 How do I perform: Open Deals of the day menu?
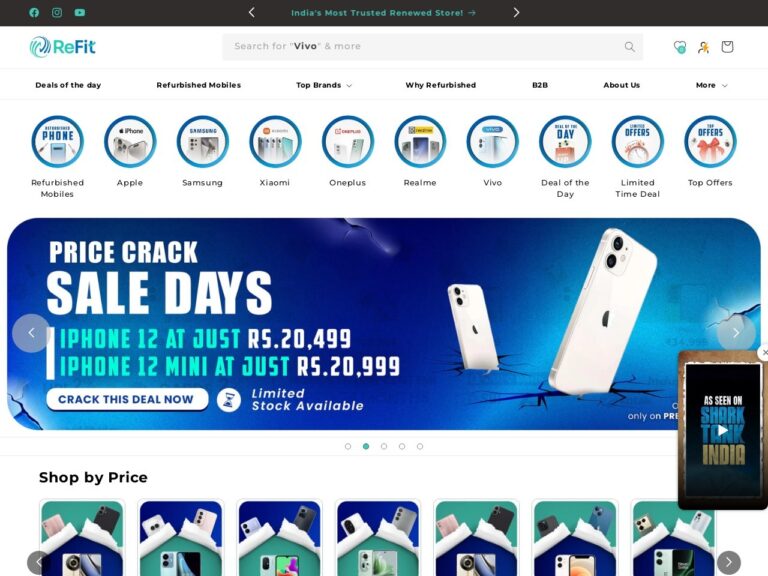click(x=68, y=85)
